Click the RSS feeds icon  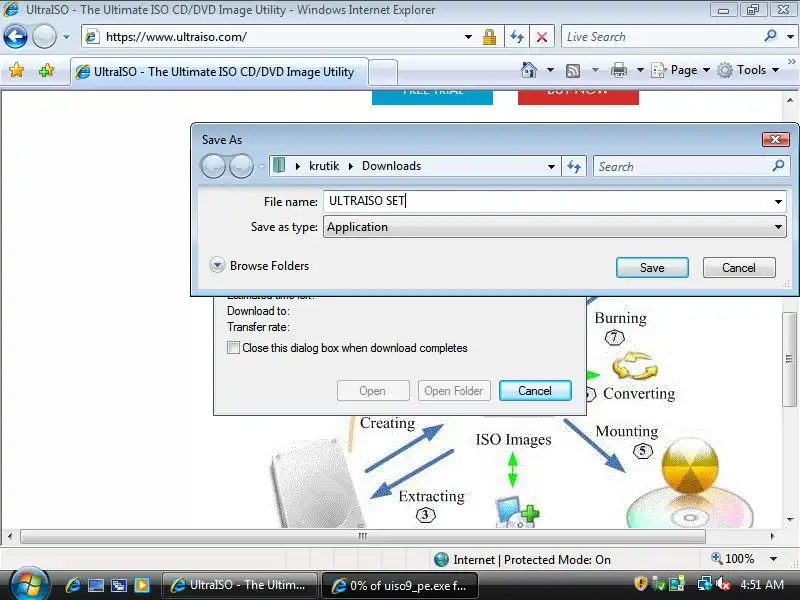point(573,70)
